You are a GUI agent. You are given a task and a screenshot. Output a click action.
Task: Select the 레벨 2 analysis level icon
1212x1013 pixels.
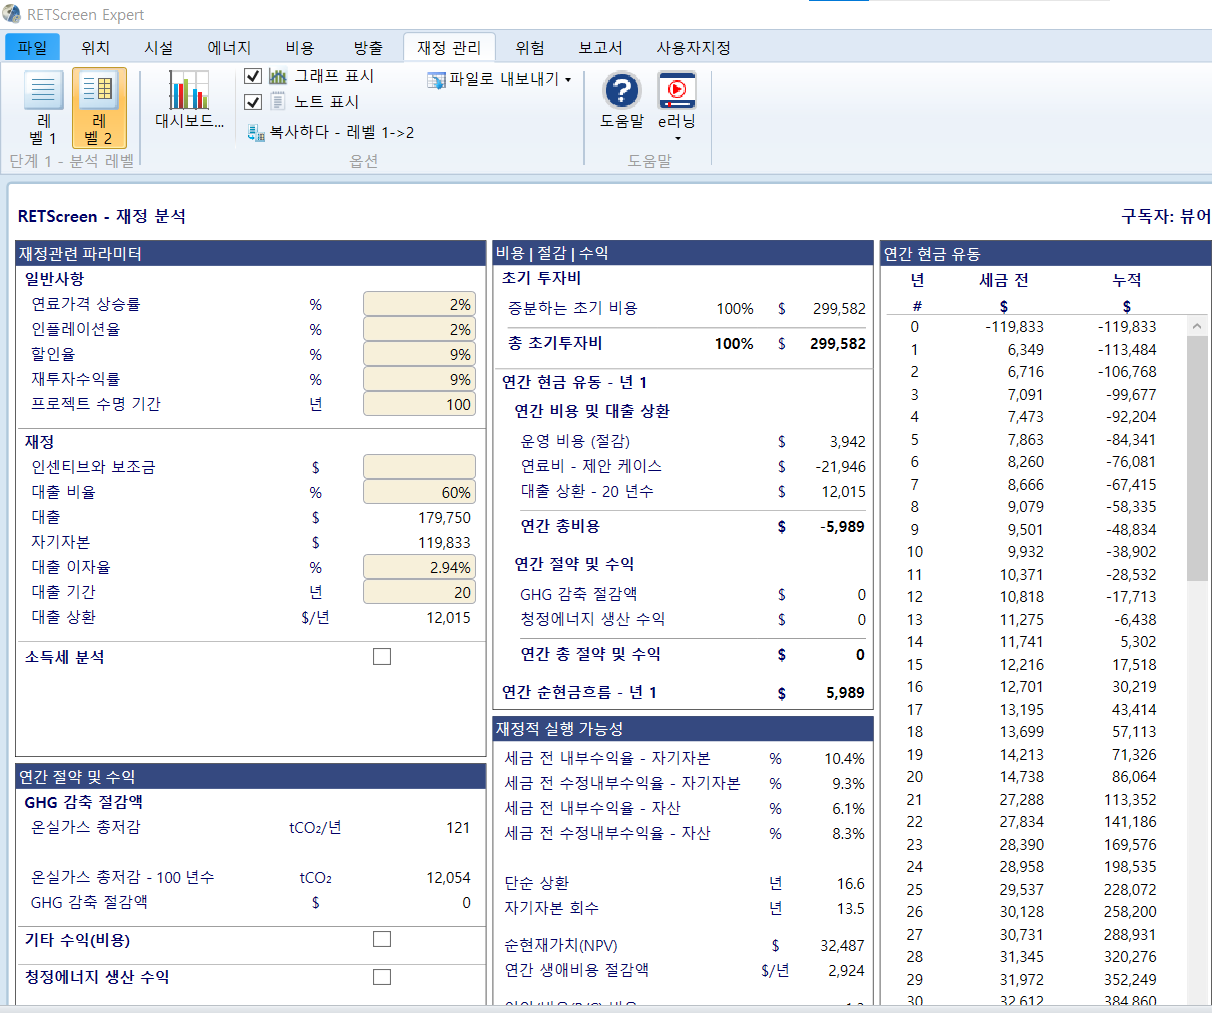(98, 92)
